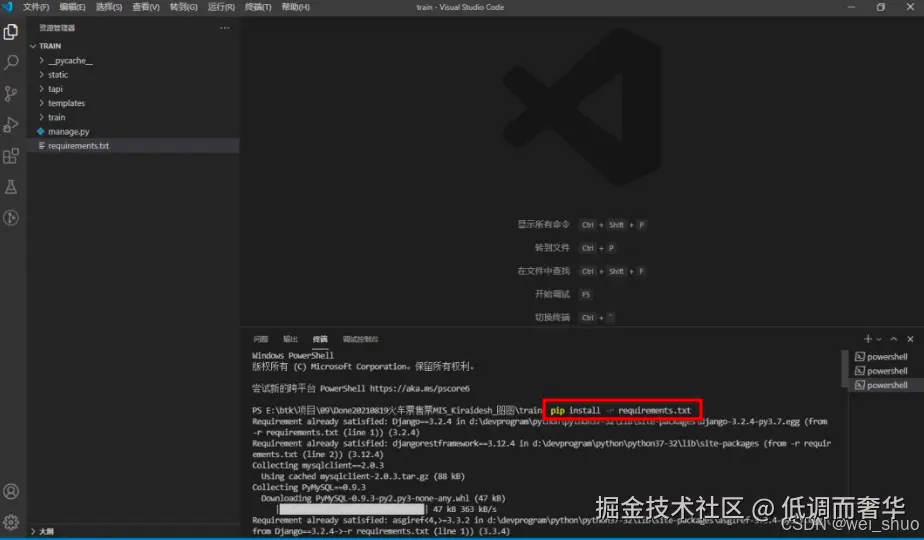
Task: Click the 'Collecting mysqlclient==2.0.3' terminal line
Action: (318, 465)
